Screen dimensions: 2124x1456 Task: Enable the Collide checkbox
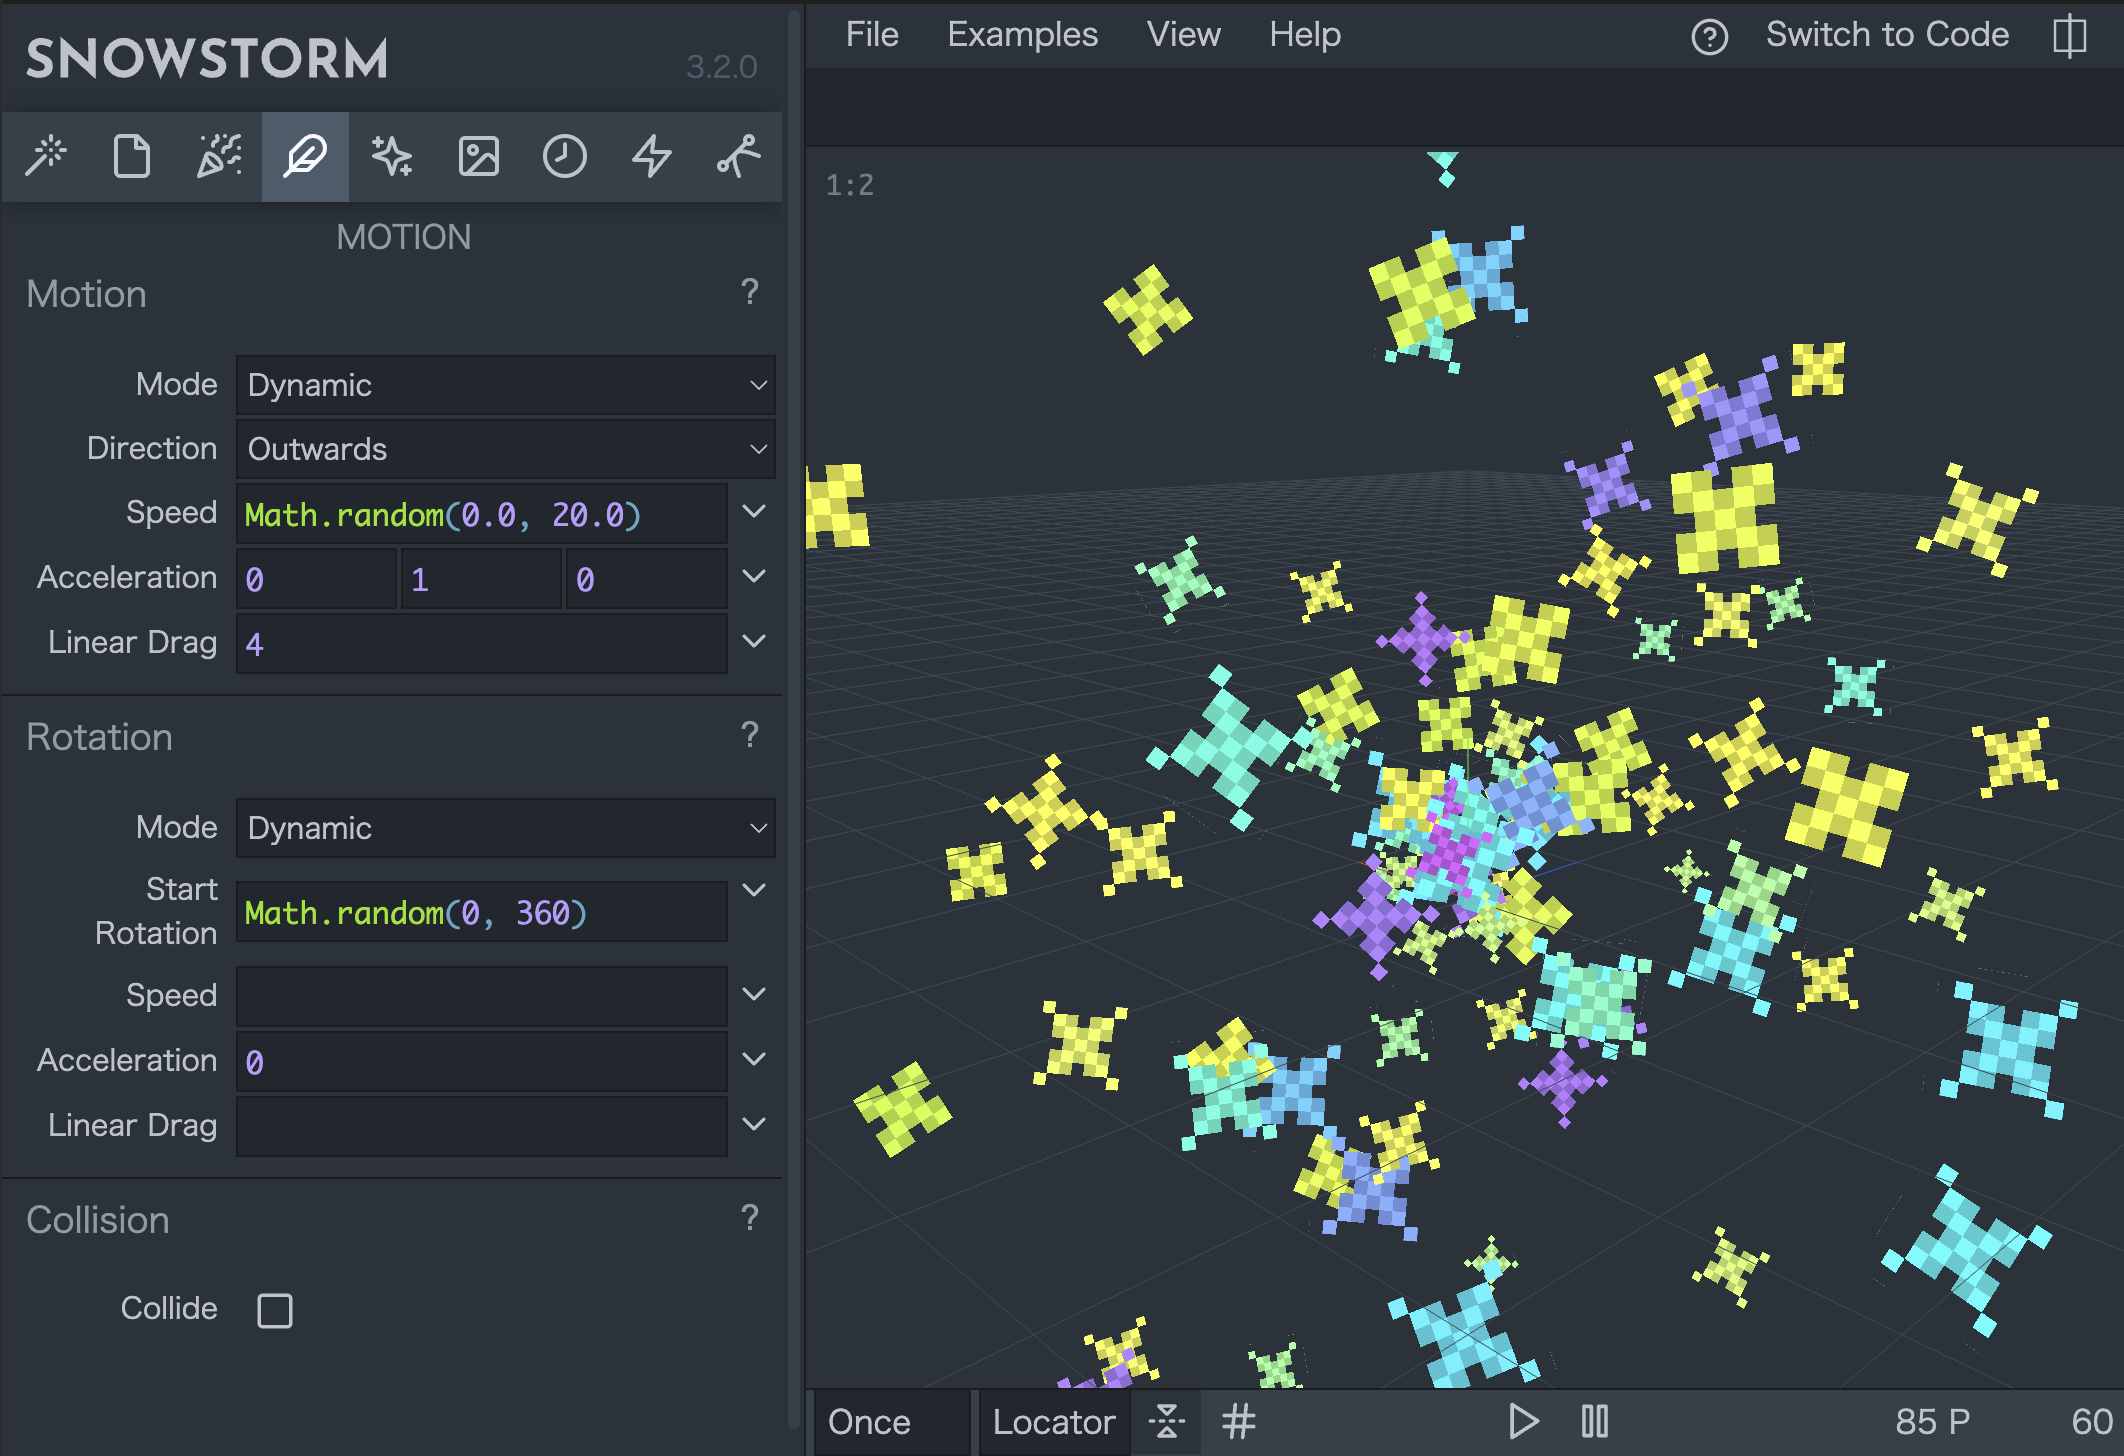(x=275, y=1310)
